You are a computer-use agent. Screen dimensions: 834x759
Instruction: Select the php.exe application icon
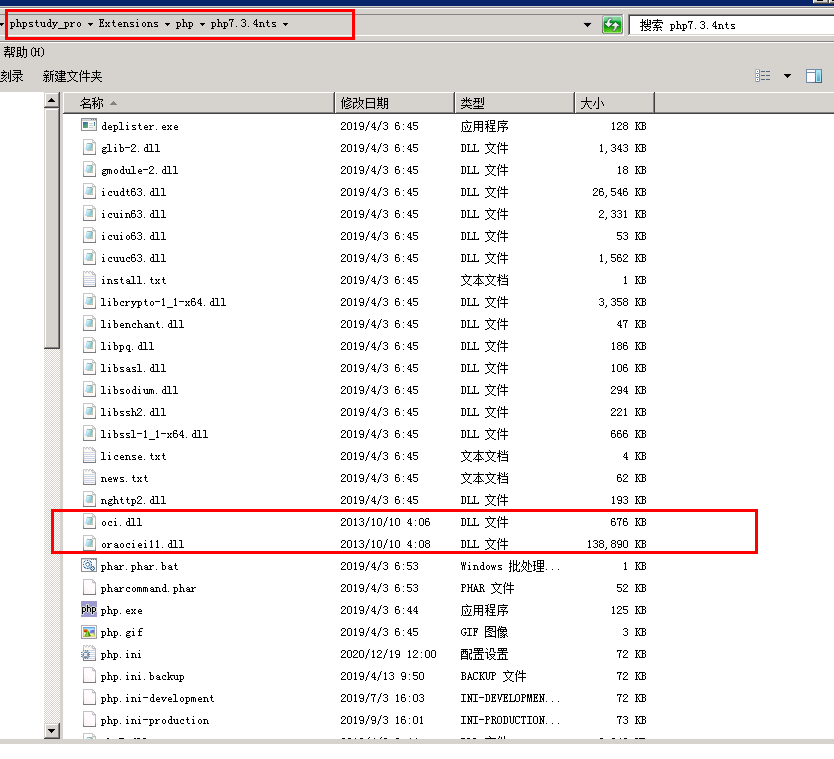pyautogui.click(x=88, y=610)
